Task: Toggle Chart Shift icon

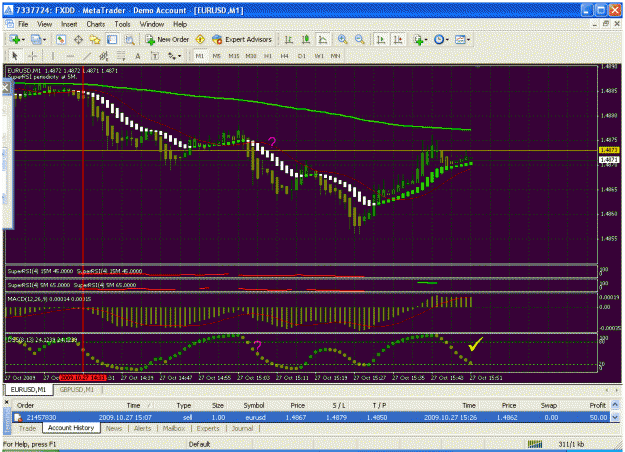Action: [398, 39]
